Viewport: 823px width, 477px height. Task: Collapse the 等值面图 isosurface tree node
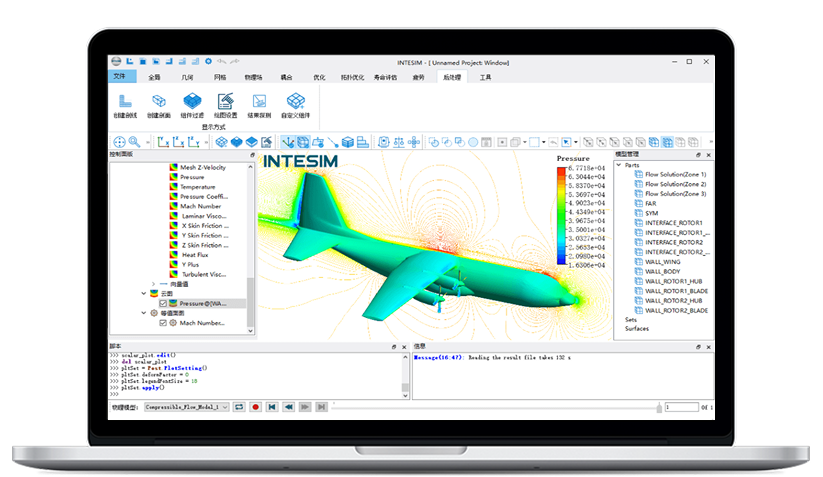tap(144, 313)
